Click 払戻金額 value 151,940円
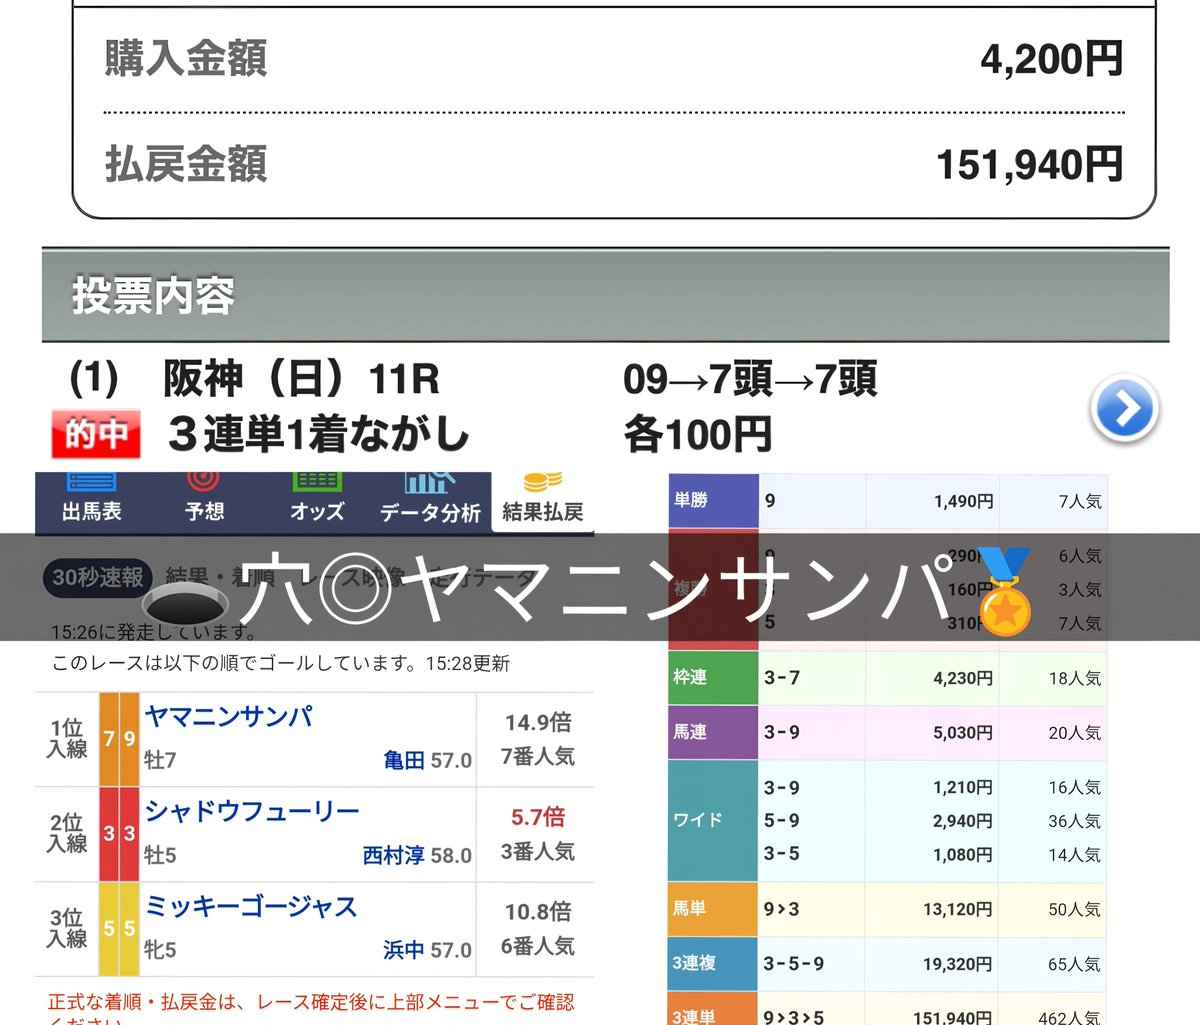Viewport: 1200px width, 1025px height. coord(1029,165)
